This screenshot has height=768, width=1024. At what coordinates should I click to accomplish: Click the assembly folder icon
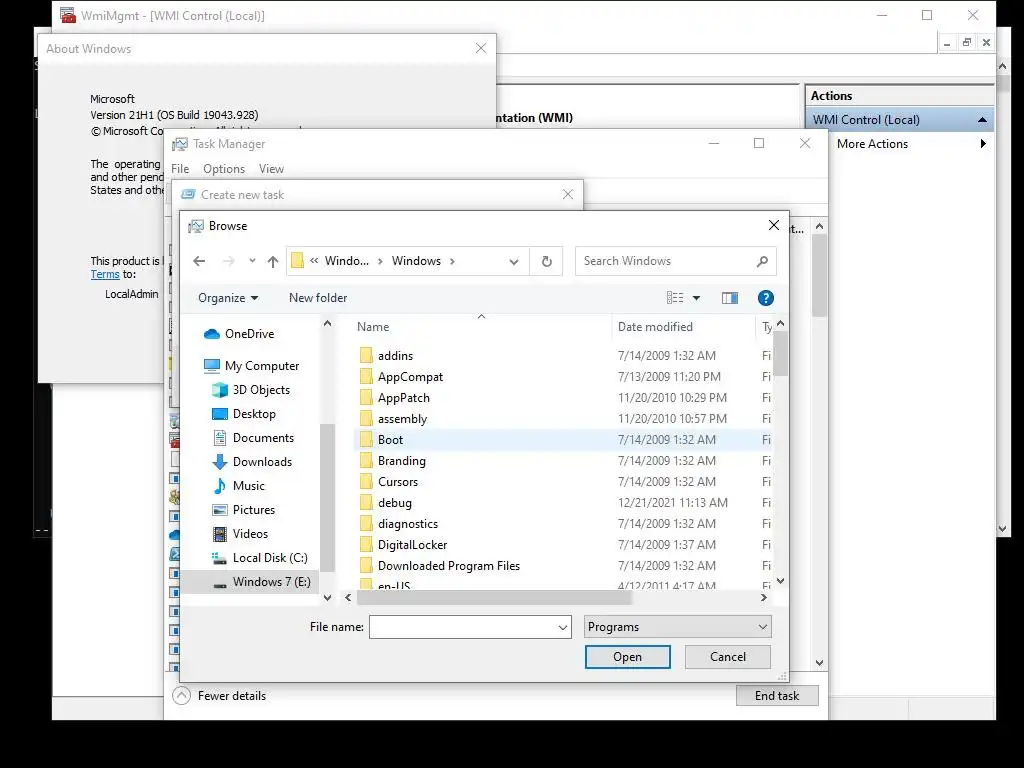(366, 419)
